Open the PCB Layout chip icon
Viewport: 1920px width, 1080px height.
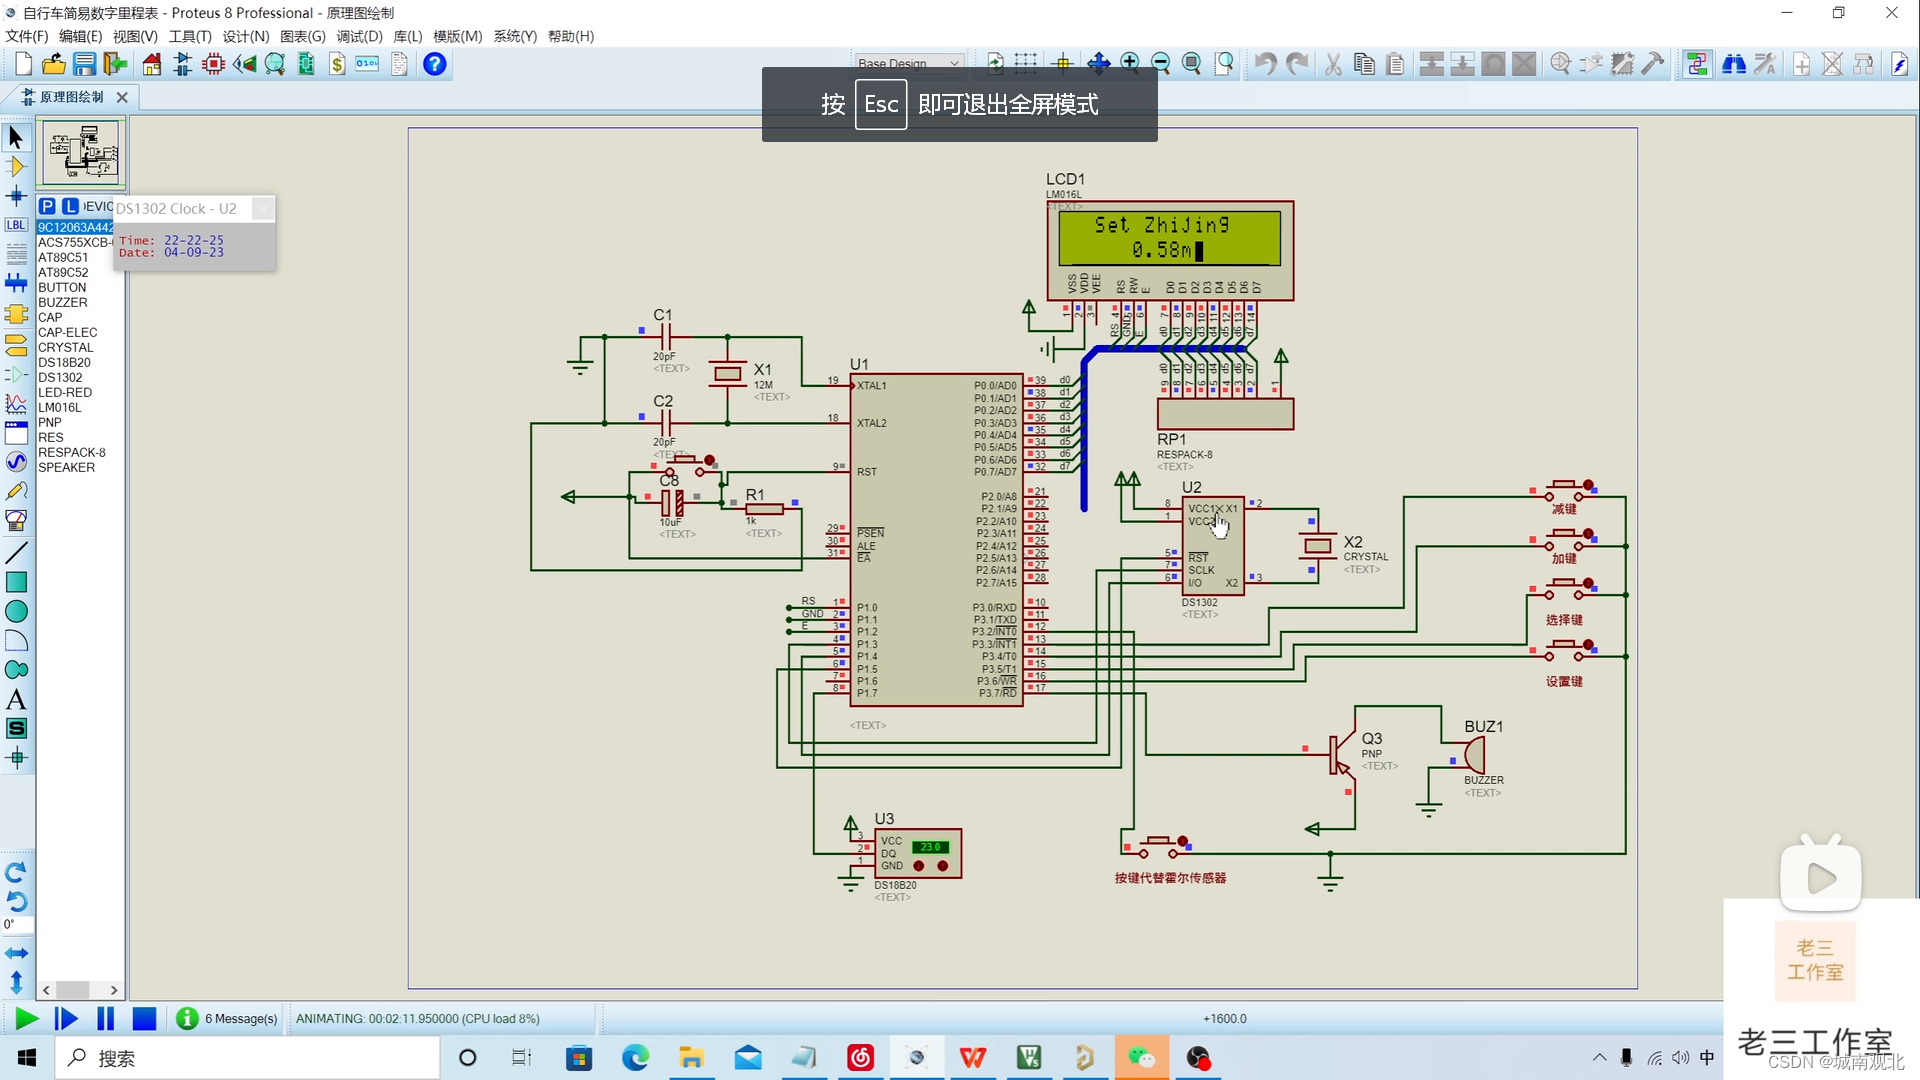click(213, 64)
